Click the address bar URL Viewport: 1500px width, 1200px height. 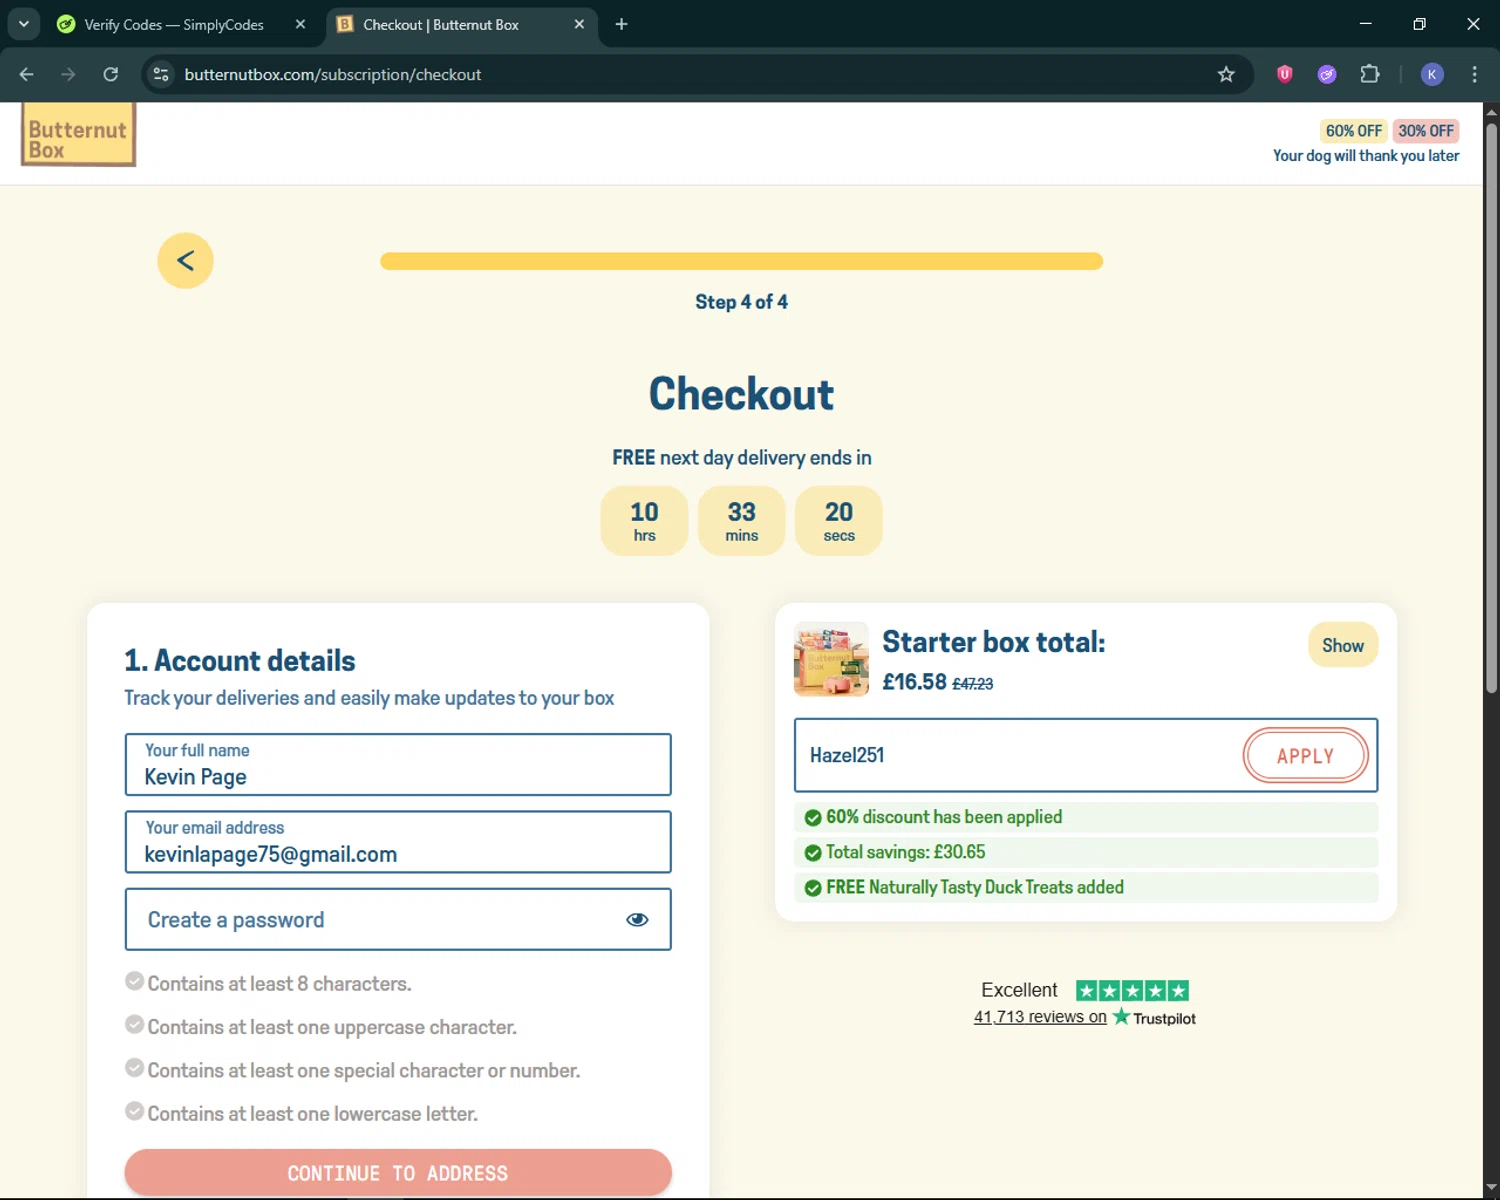(333, 74)
